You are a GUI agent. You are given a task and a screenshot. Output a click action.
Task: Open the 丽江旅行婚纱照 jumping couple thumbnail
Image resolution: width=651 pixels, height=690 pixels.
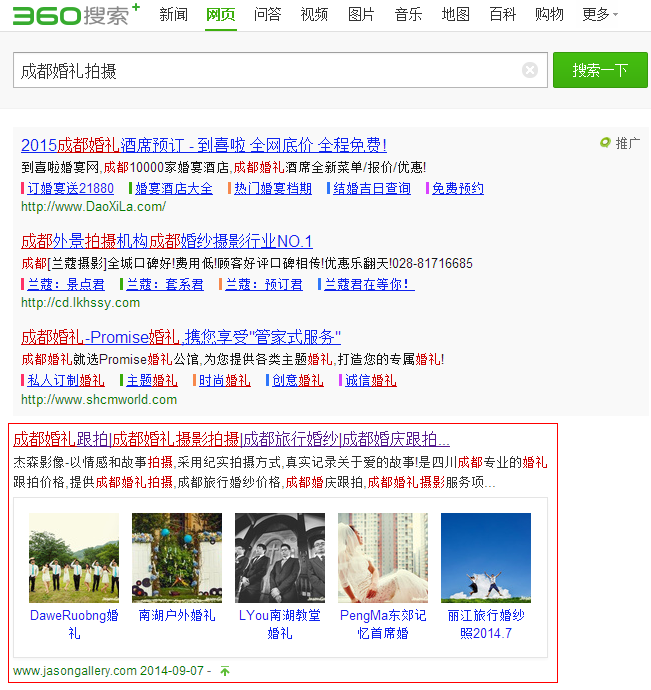click(486, 557)
